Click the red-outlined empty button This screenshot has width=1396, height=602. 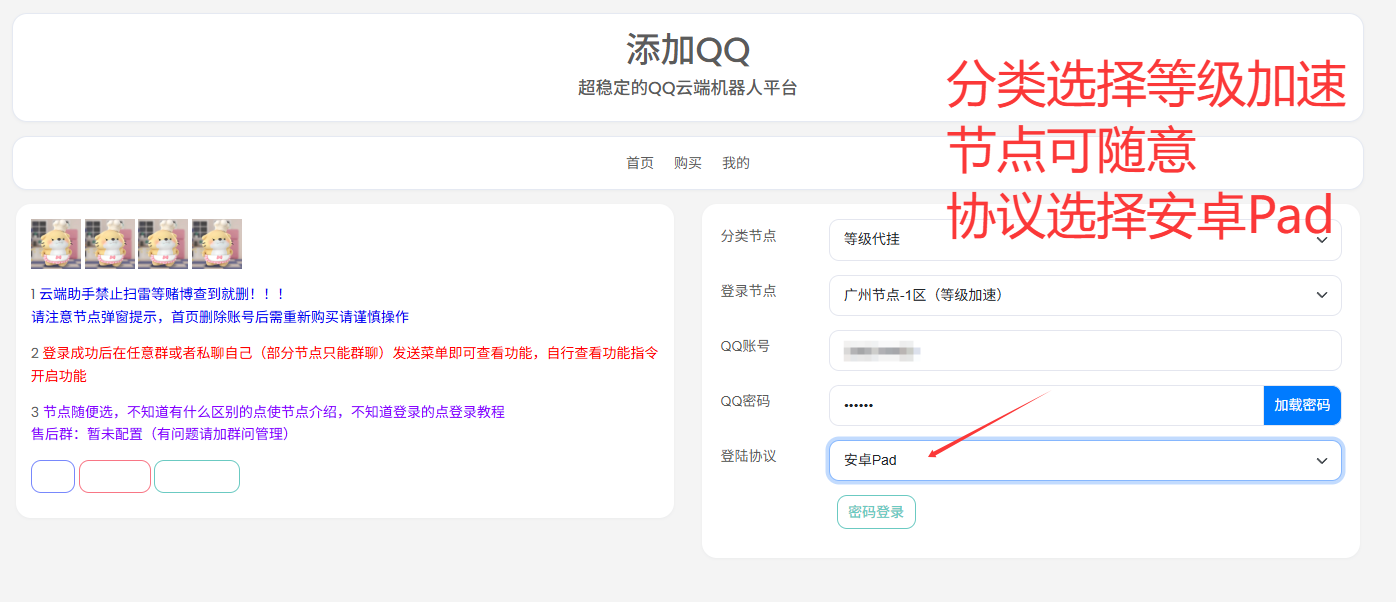pyautogui.click(x=115, y=477)
